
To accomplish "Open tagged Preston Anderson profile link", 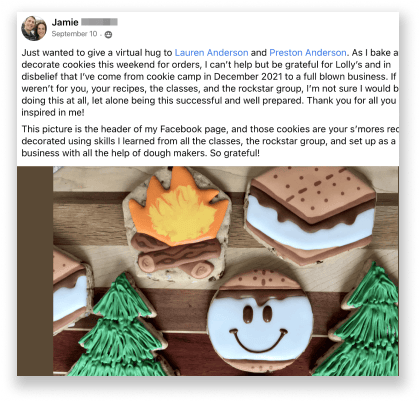I will [308, 53].
